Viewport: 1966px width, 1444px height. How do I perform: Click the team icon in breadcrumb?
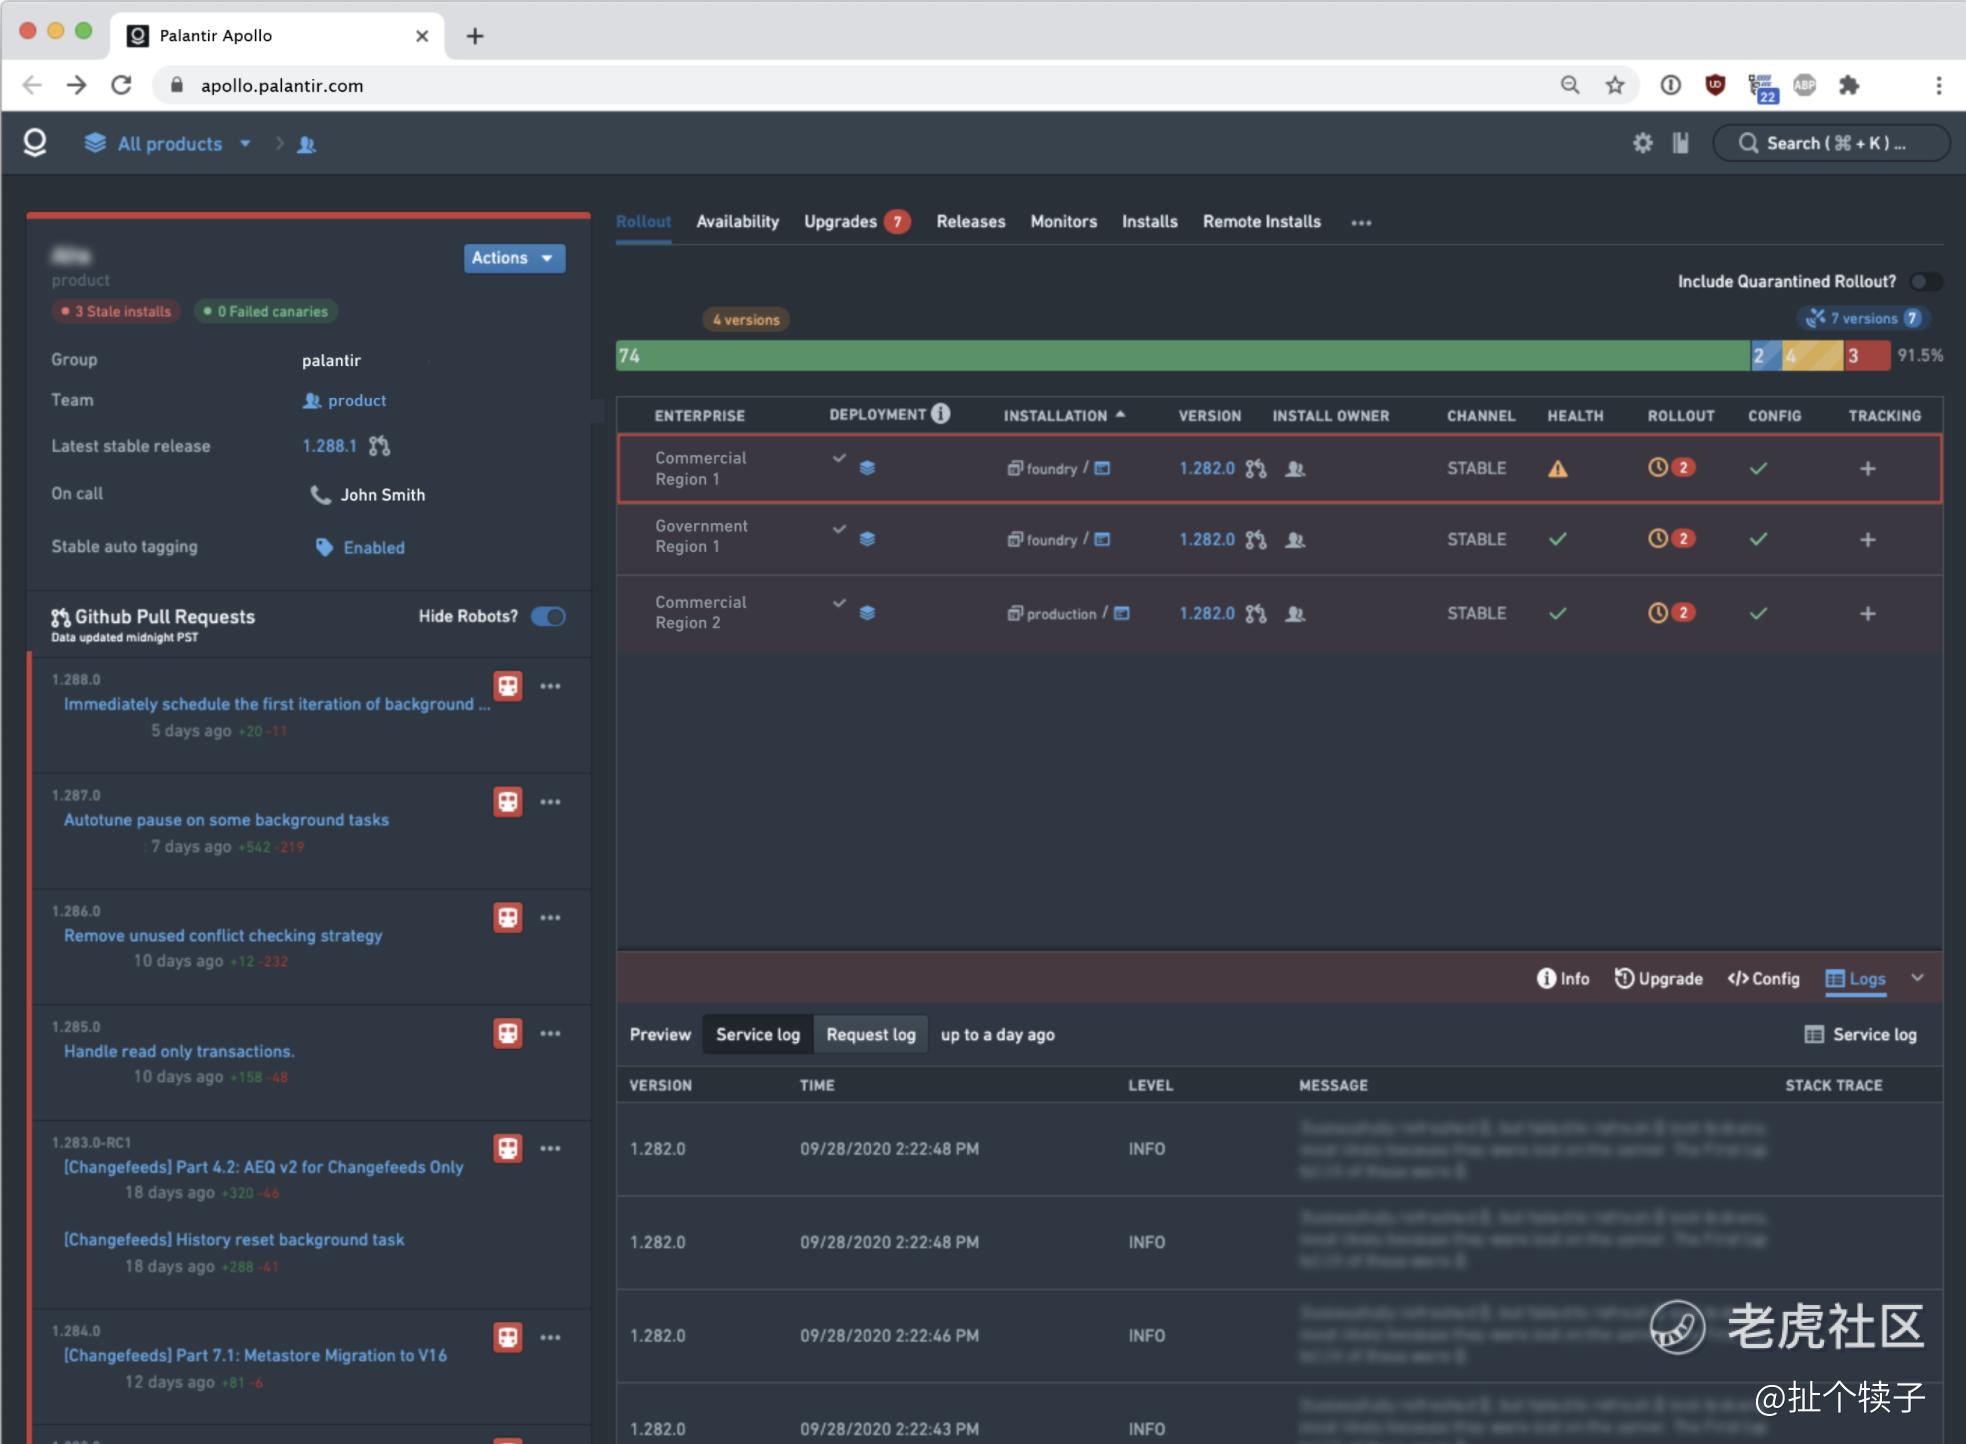pos(307,144)
